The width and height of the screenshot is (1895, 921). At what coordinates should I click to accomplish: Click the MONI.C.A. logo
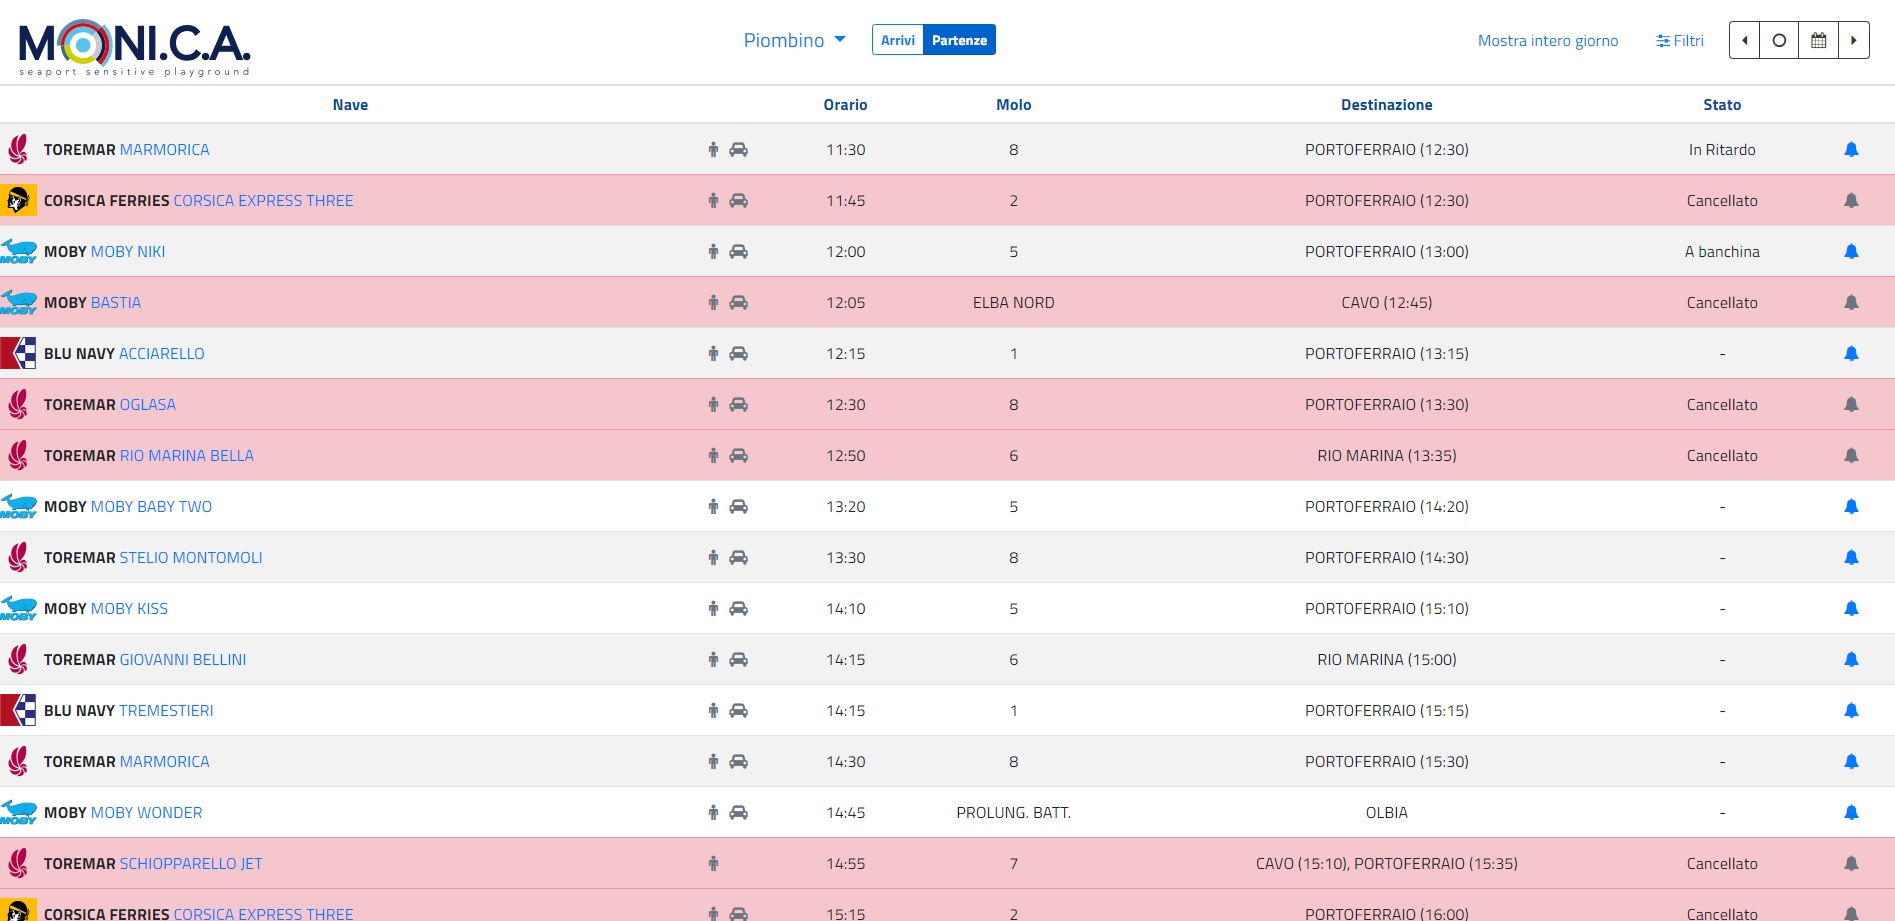[x=134, y=47]
